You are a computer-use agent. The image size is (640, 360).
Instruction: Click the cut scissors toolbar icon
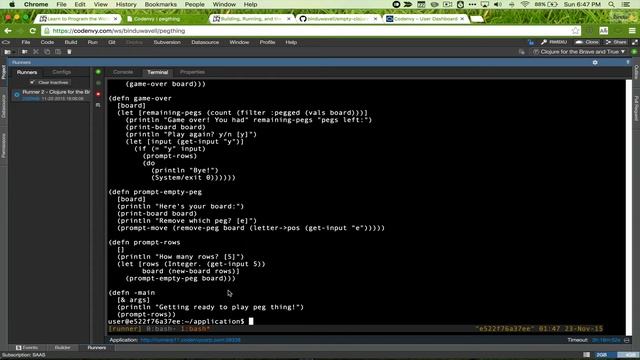coord(36,52)
